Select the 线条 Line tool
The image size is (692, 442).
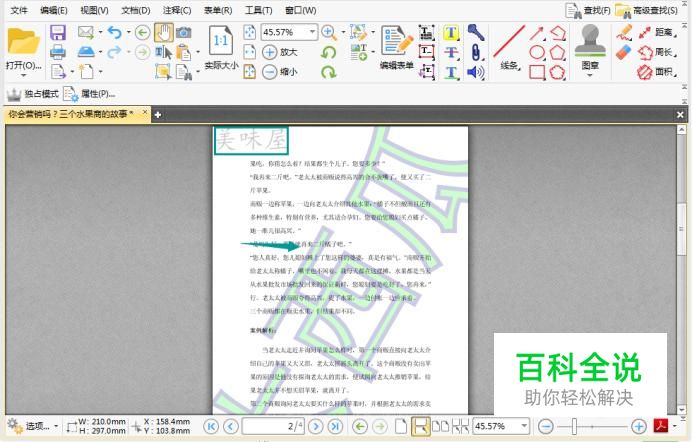pyautogui.click(x=509, y=48)
